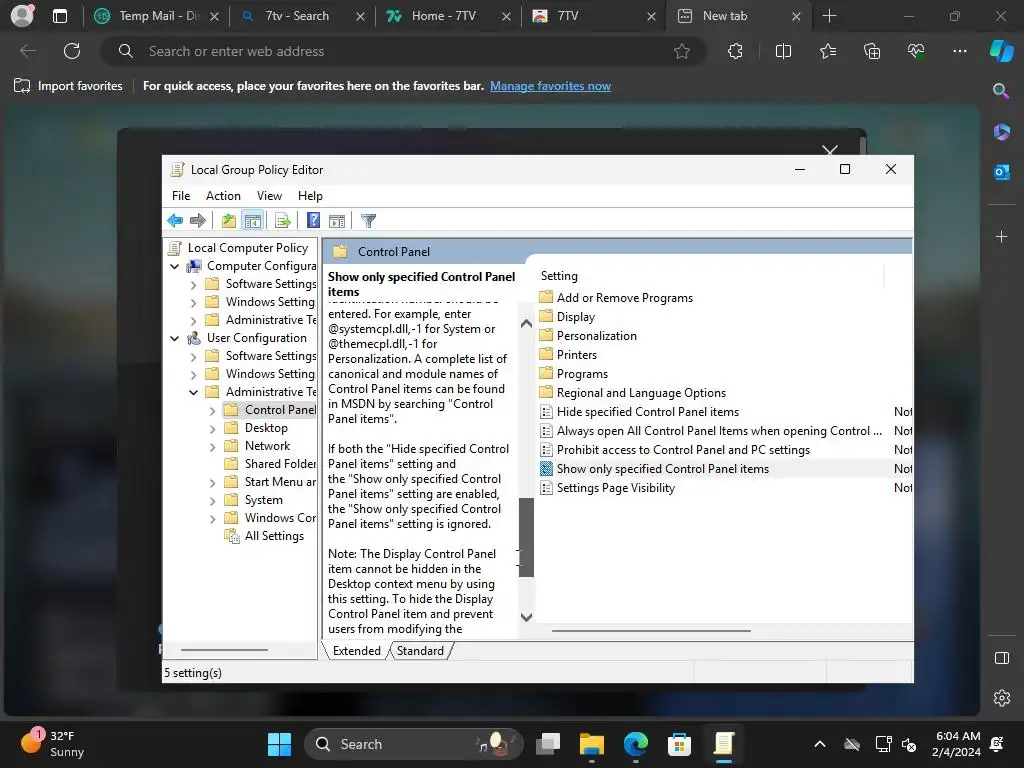1024x768 pixels.
Task: Open Edge settings and more ellipsis
Action: click(x=959, y=51)
